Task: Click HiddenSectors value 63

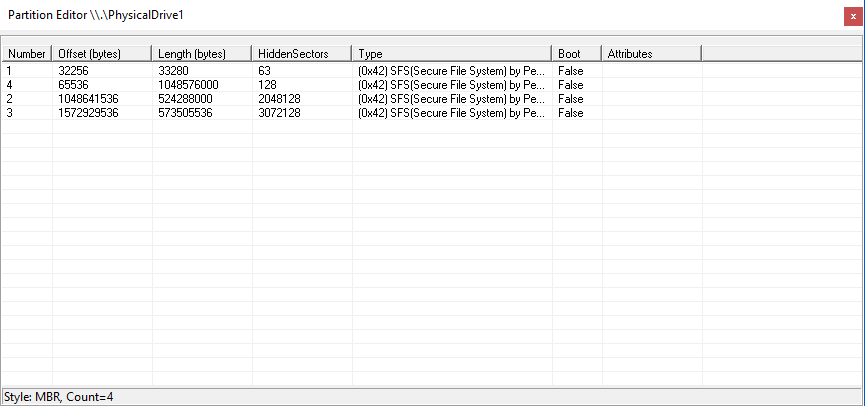Action: point(264,71)
